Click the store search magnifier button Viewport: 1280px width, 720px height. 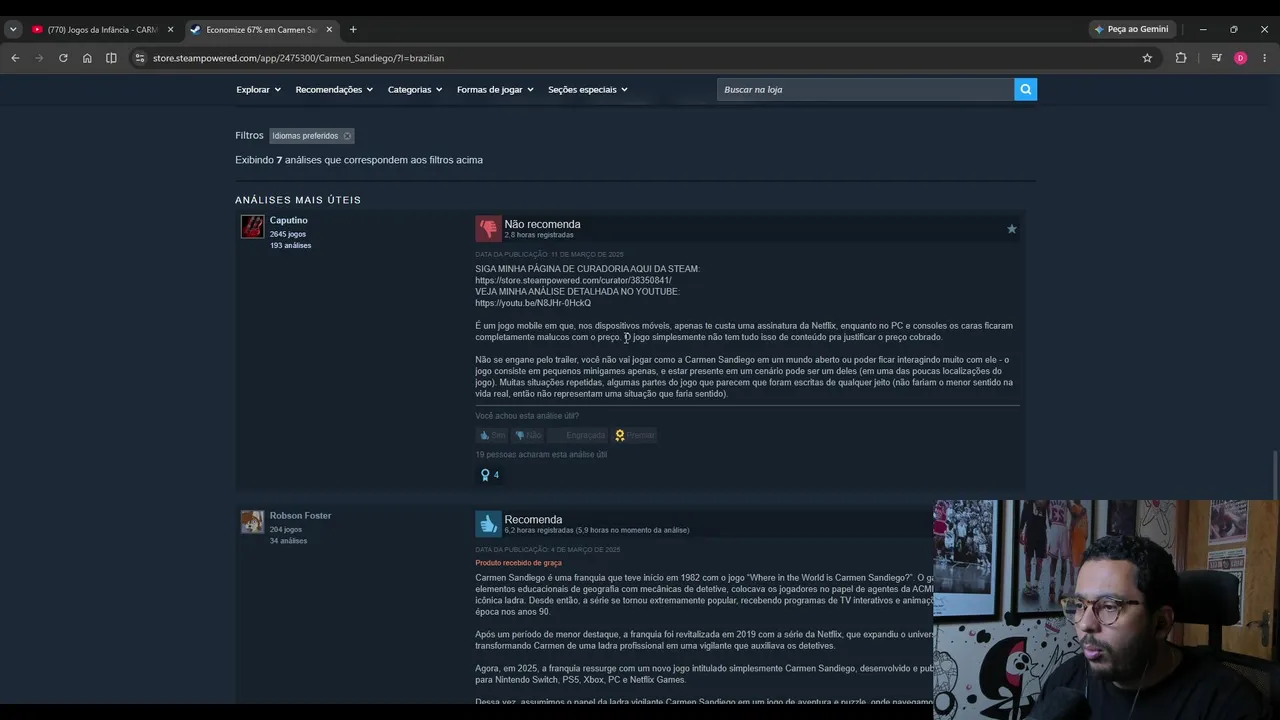[x=1025, y=89]
